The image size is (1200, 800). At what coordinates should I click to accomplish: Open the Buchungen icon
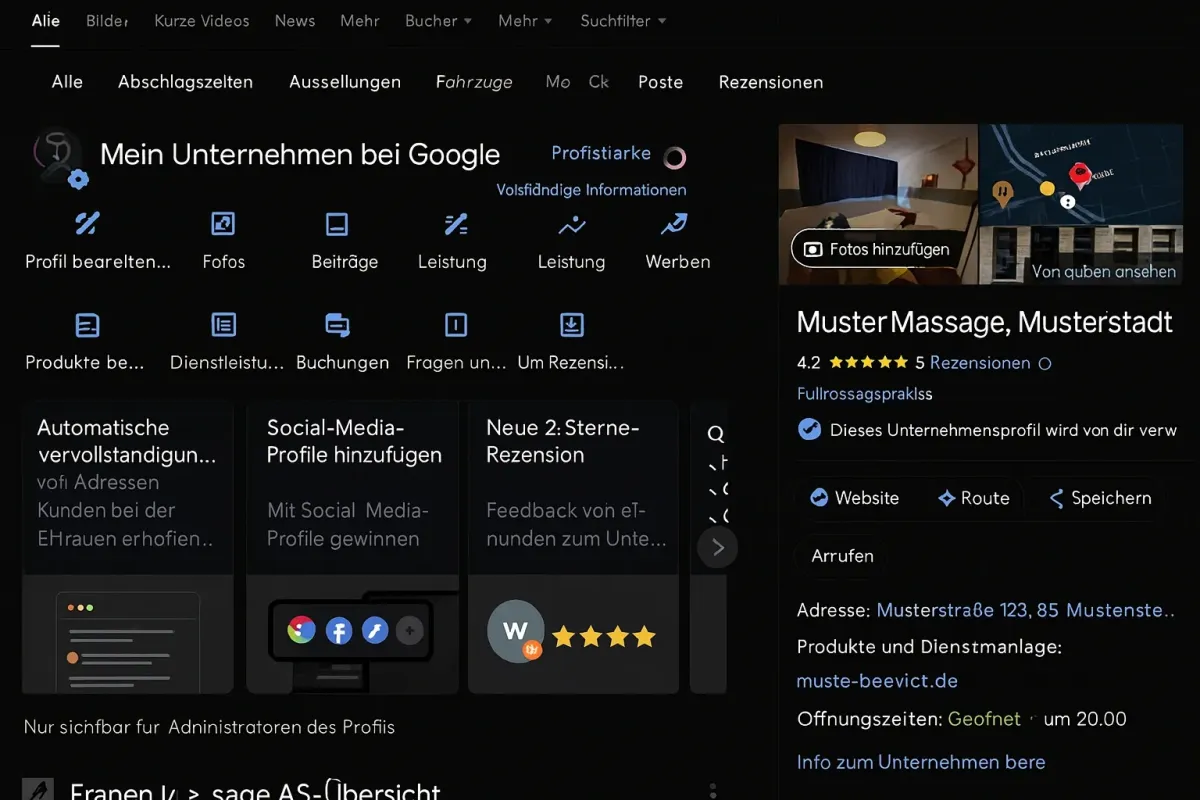(x=338, y=325)
